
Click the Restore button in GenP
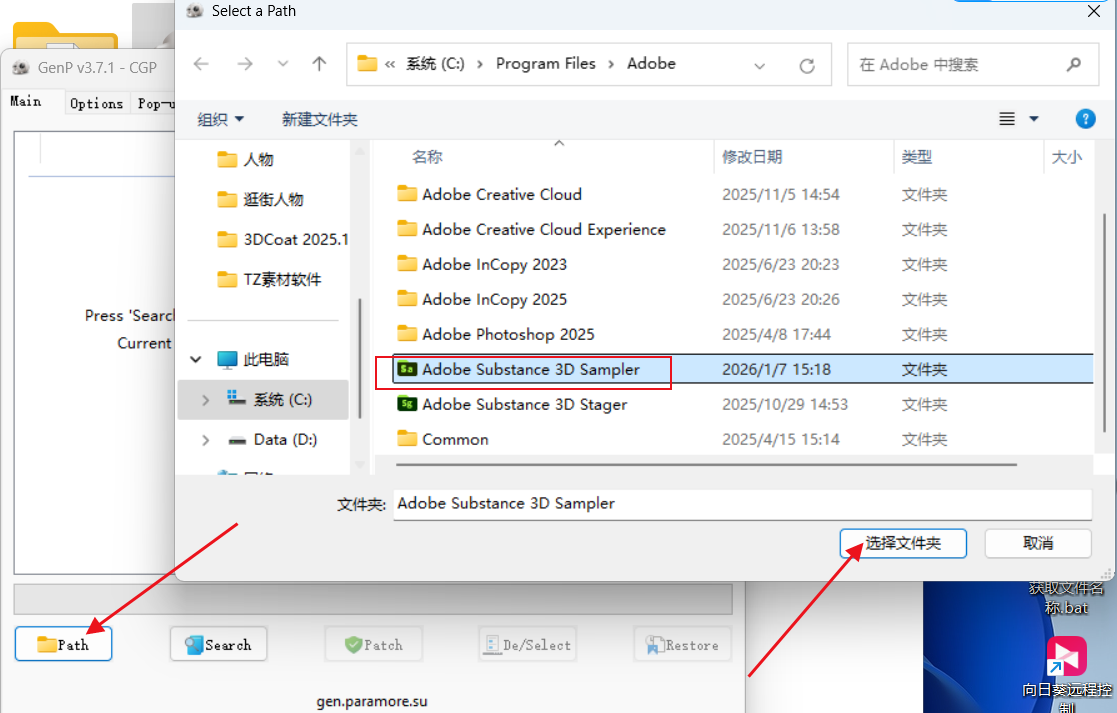(x=682, y=645)
